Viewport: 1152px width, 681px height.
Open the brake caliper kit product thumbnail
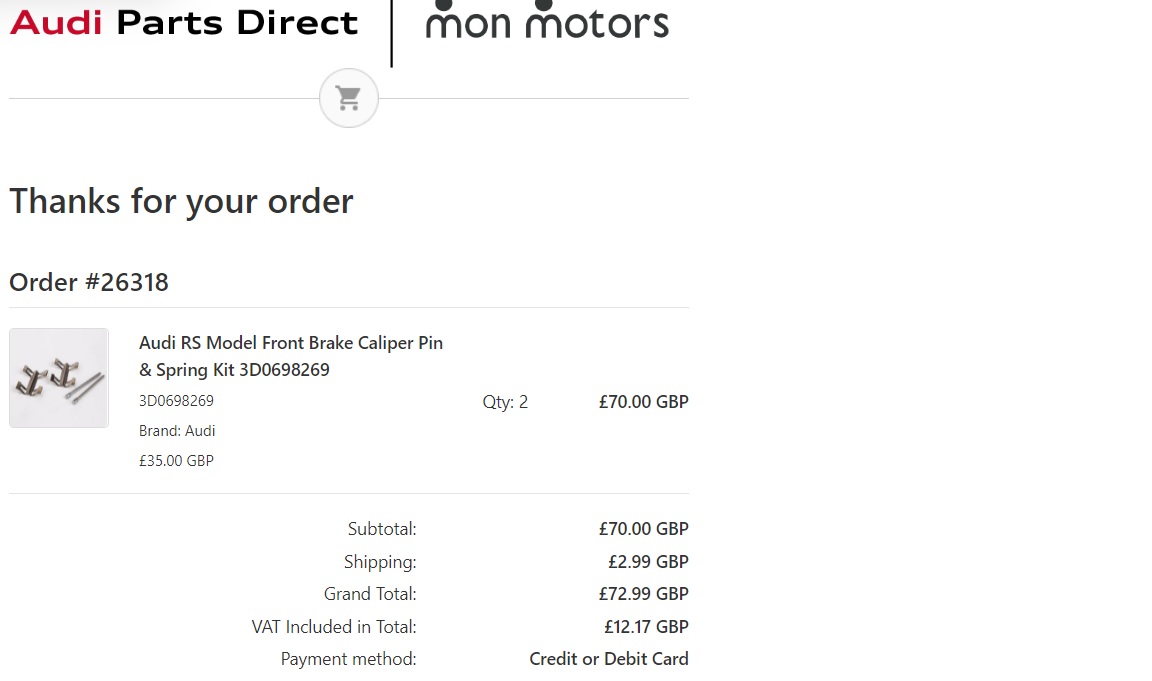pos(59,378)
